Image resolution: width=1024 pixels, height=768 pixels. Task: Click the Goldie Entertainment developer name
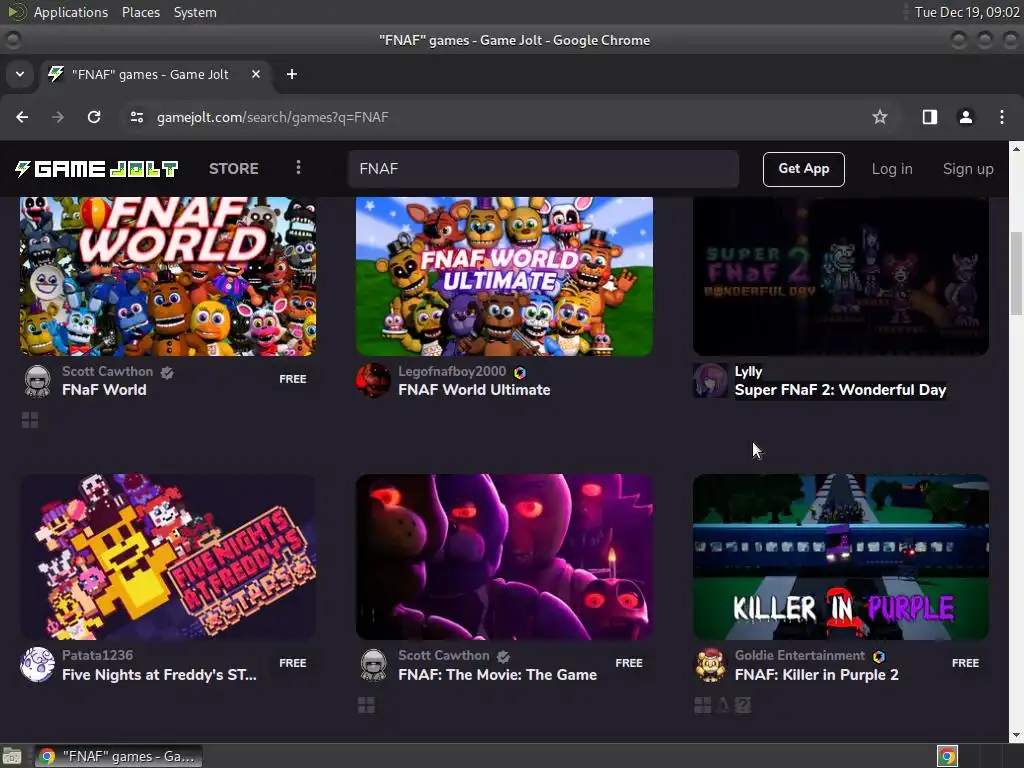pyautogui.click(x=800, y=655)
